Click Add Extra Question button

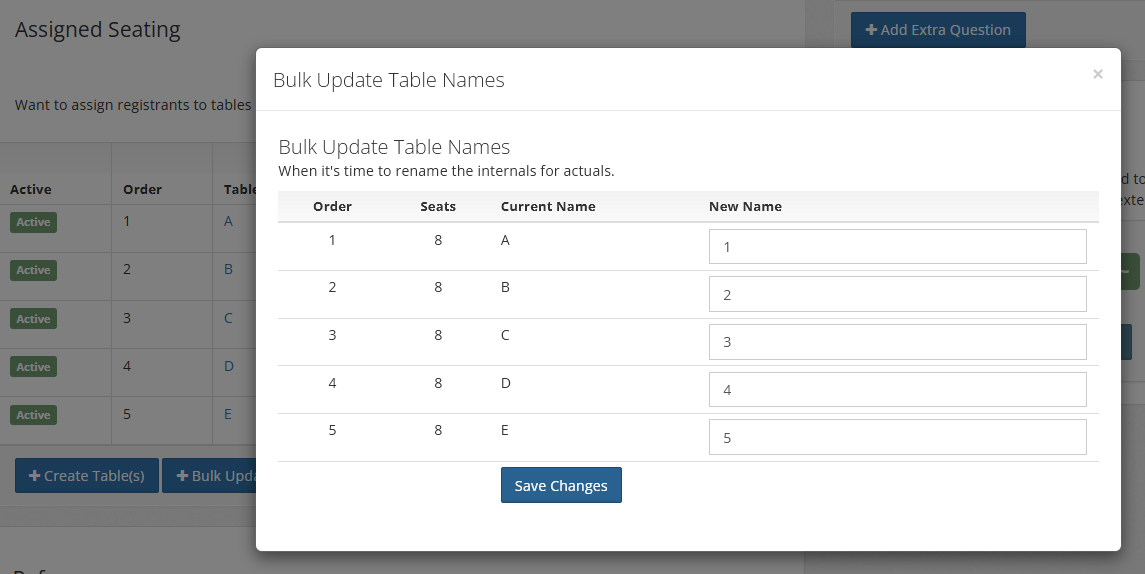(938, 30)
